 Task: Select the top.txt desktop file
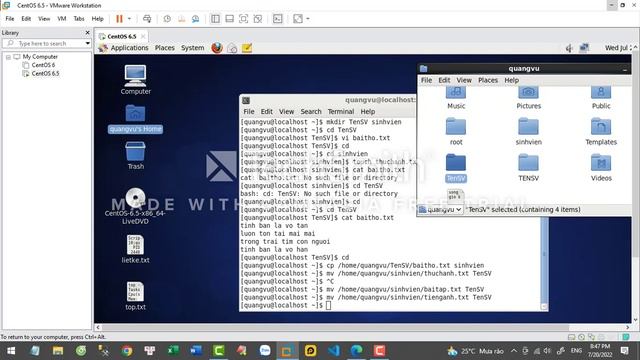click(136, 296)
